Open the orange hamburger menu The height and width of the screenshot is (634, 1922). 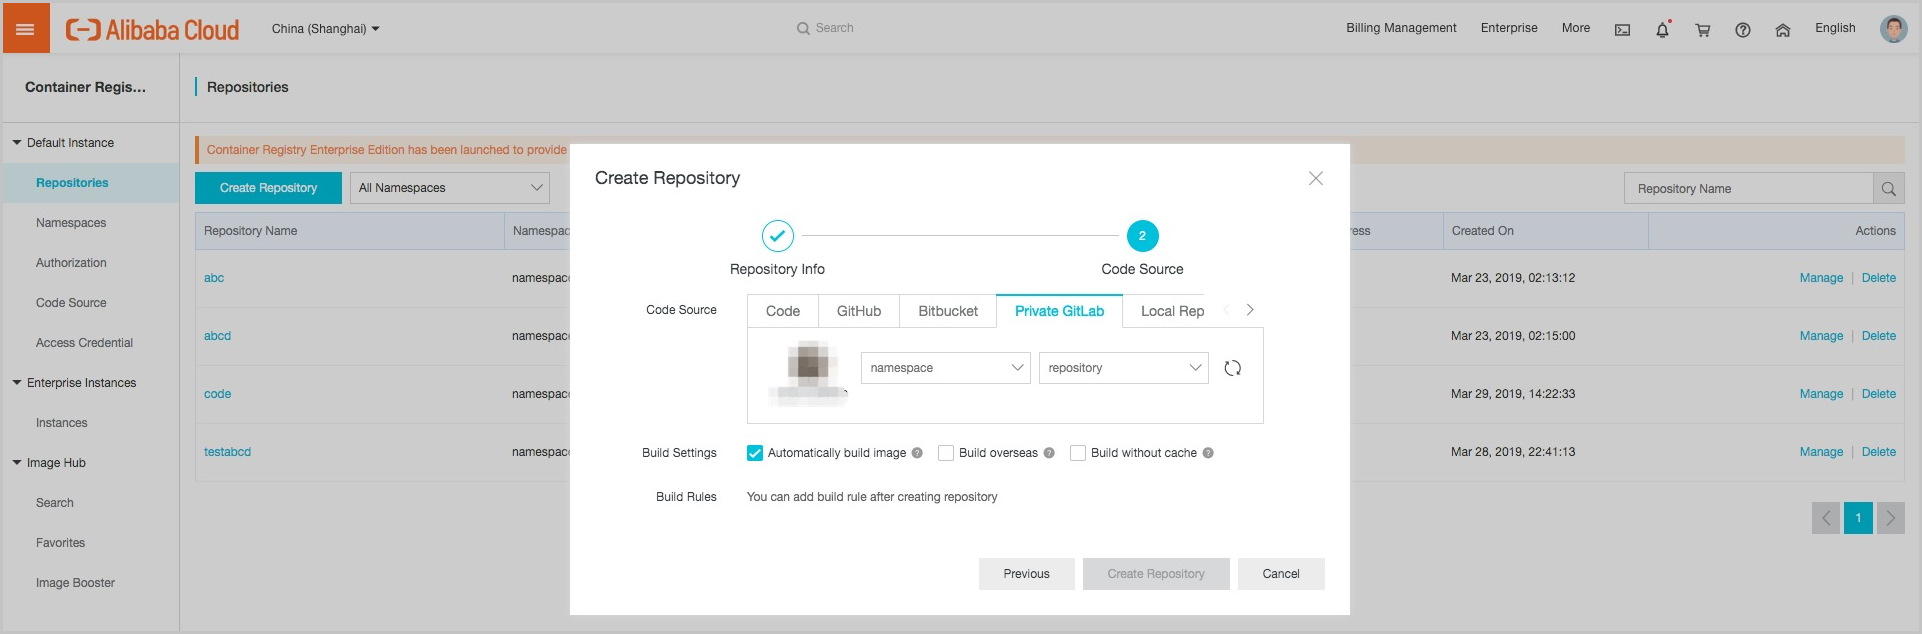25,29
